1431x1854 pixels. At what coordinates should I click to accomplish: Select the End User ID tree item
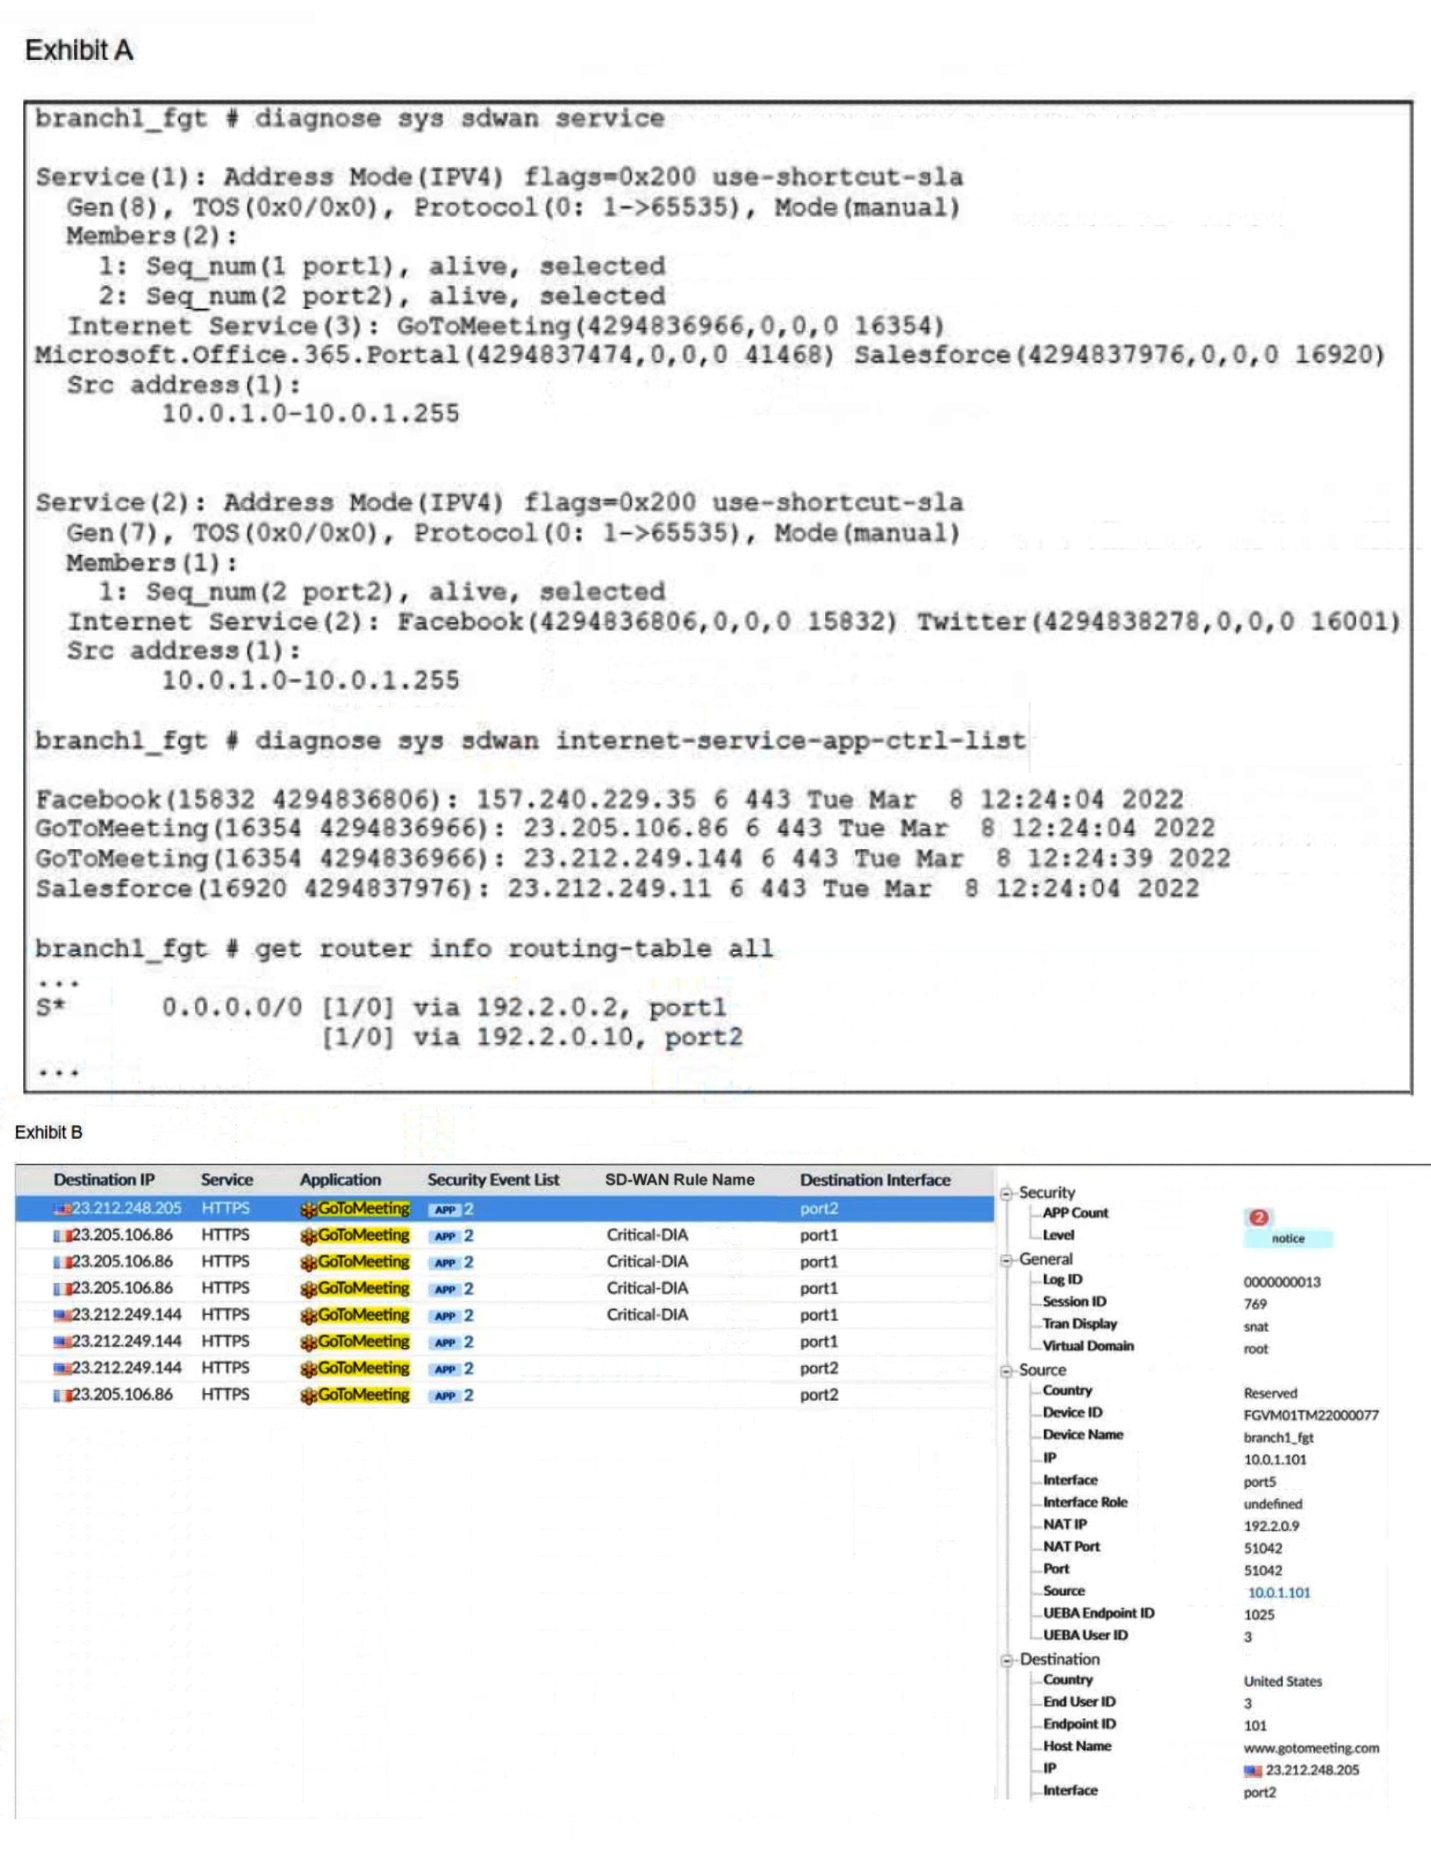click(x=1079, y=1702)
